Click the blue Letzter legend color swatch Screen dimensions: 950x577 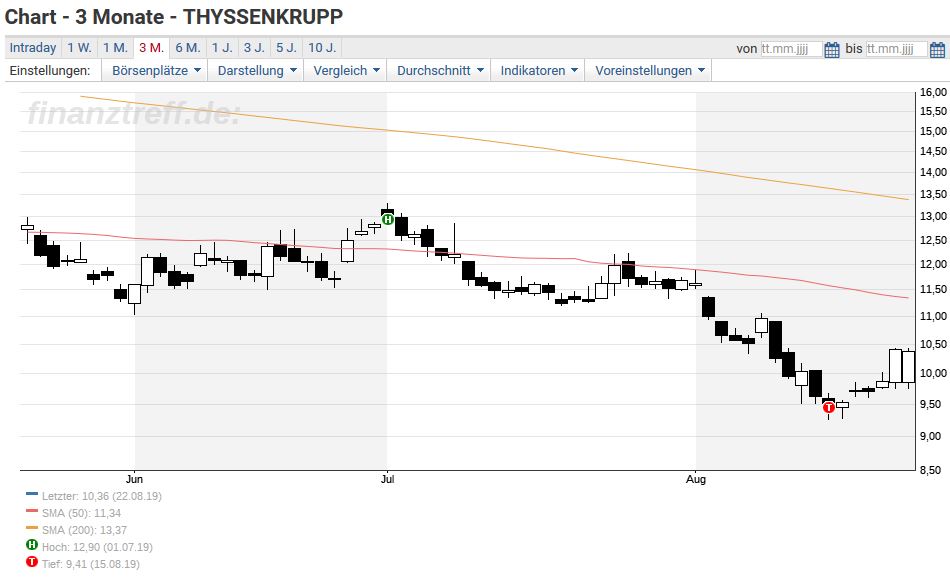click(32, 494)
